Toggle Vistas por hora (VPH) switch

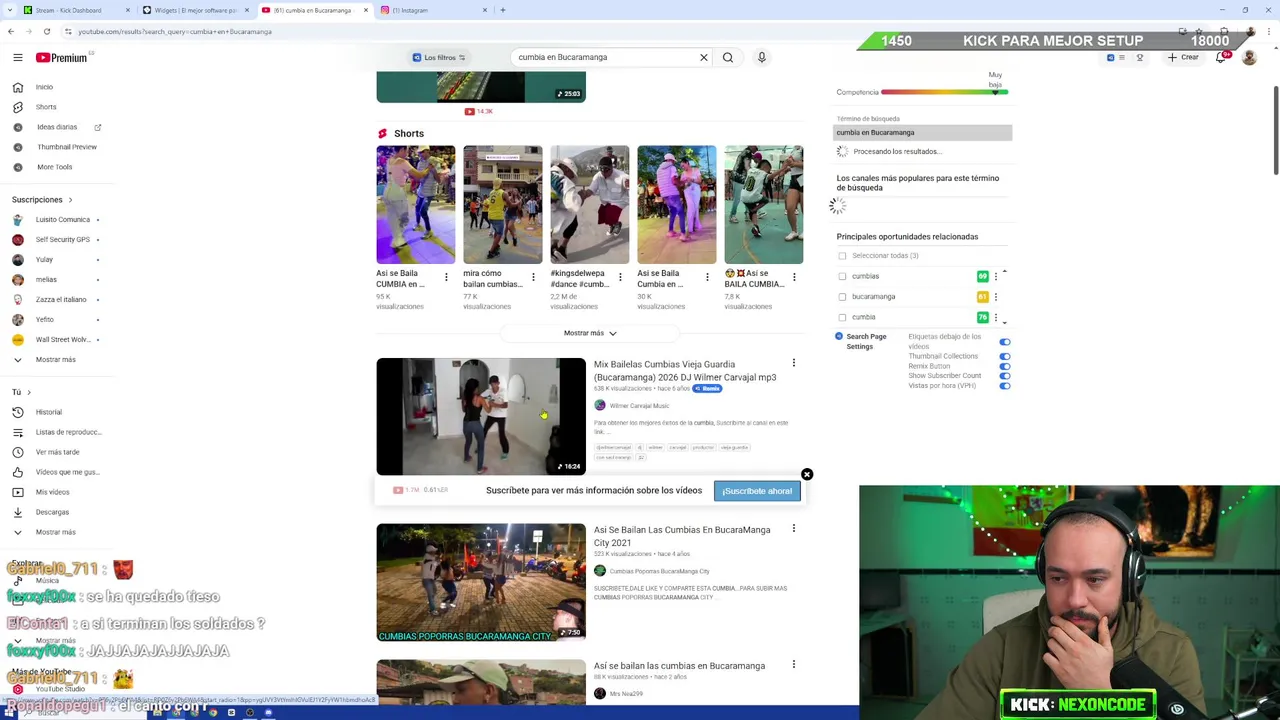click(x=1004, y=386)
